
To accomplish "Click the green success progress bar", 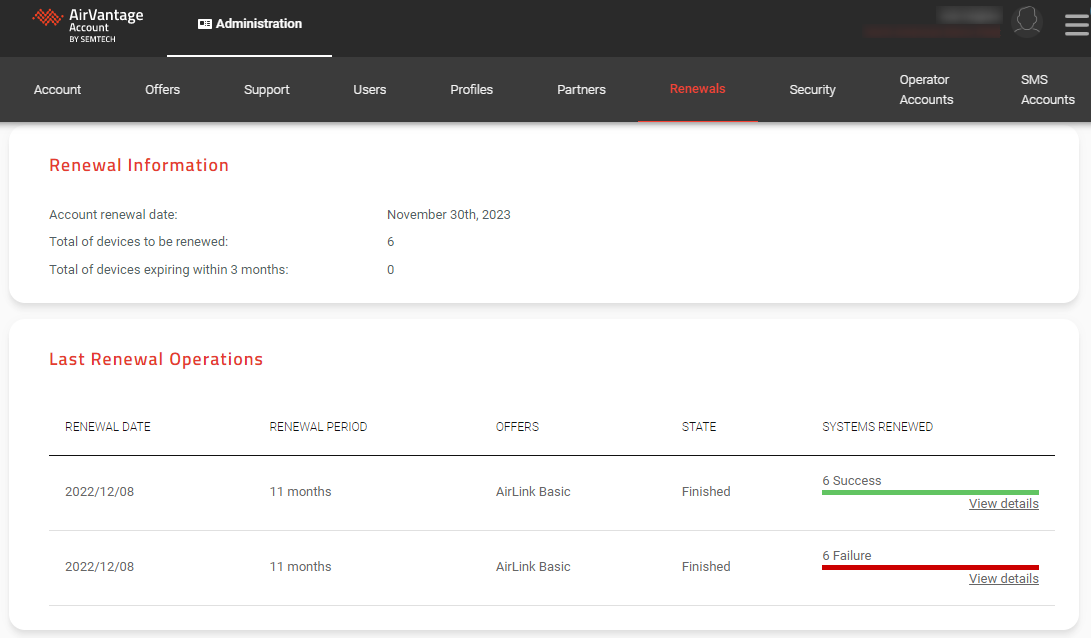I will [930, 492].
